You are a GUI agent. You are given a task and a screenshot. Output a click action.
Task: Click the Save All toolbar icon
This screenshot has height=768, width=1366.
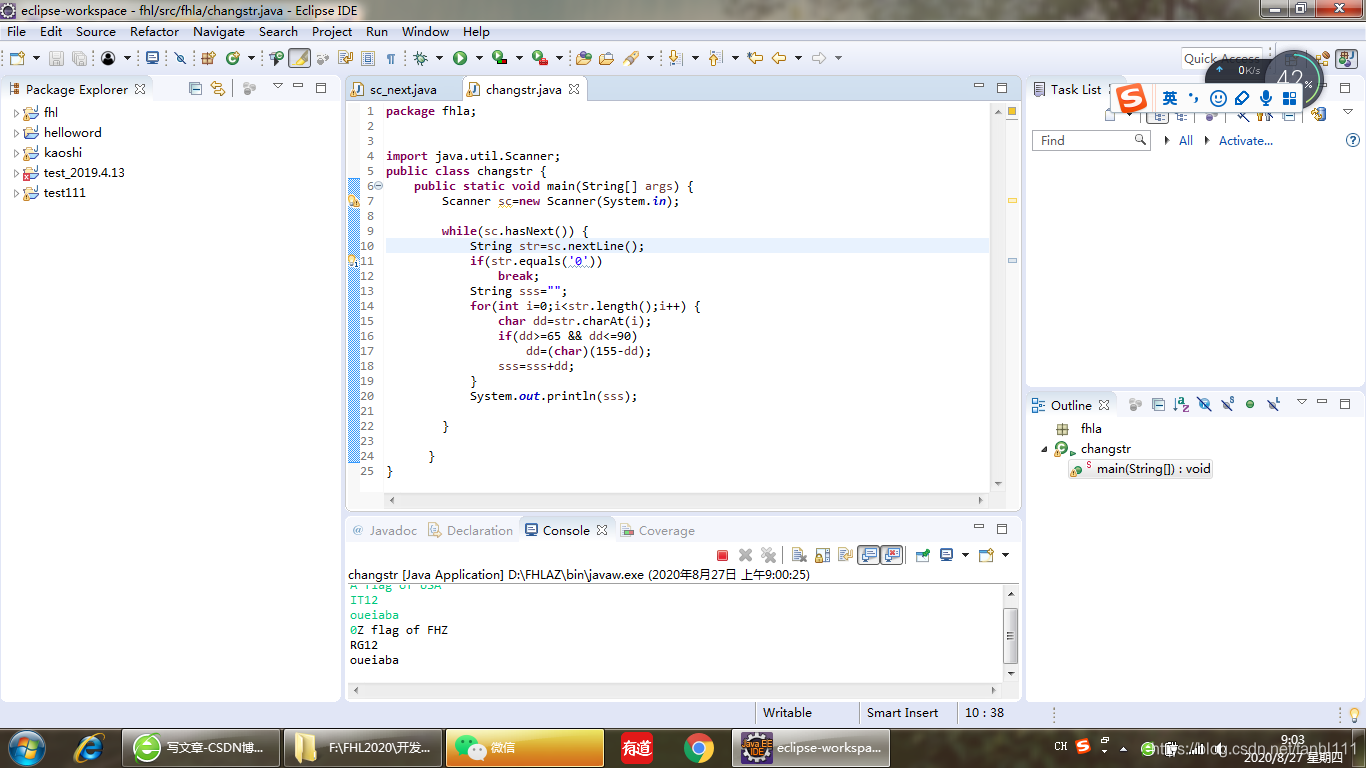(x=79, y=58)
